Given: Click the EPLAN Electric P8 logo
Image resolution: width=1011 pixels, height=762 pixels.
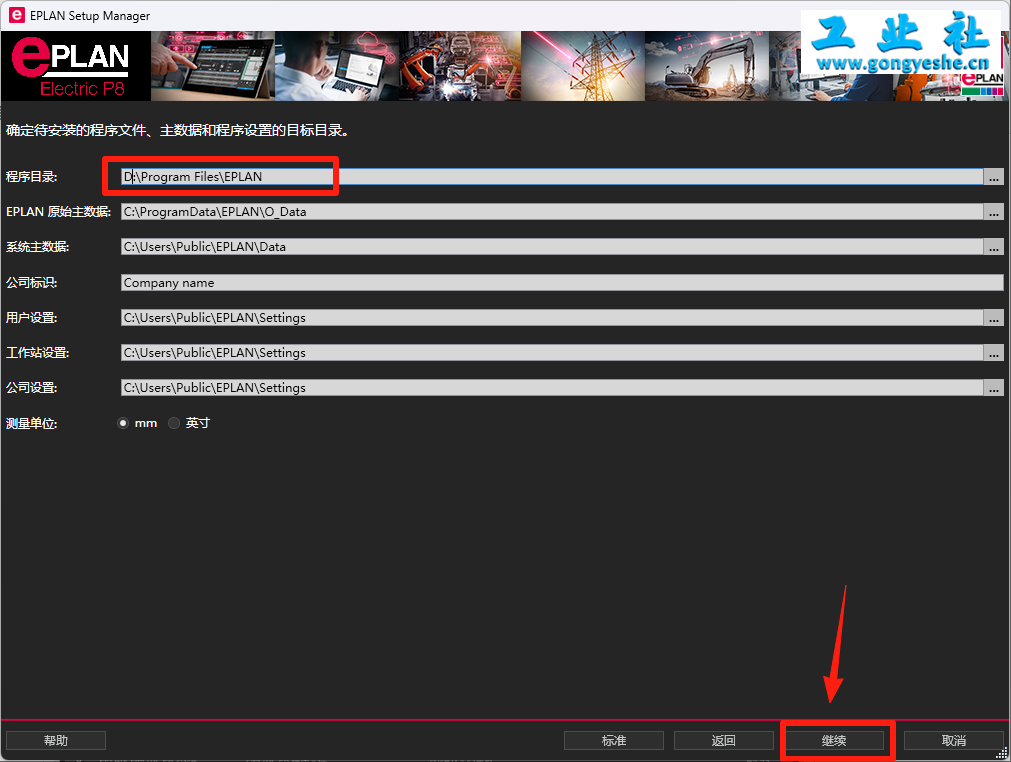Looking at the screenshot, I should 75,66.
